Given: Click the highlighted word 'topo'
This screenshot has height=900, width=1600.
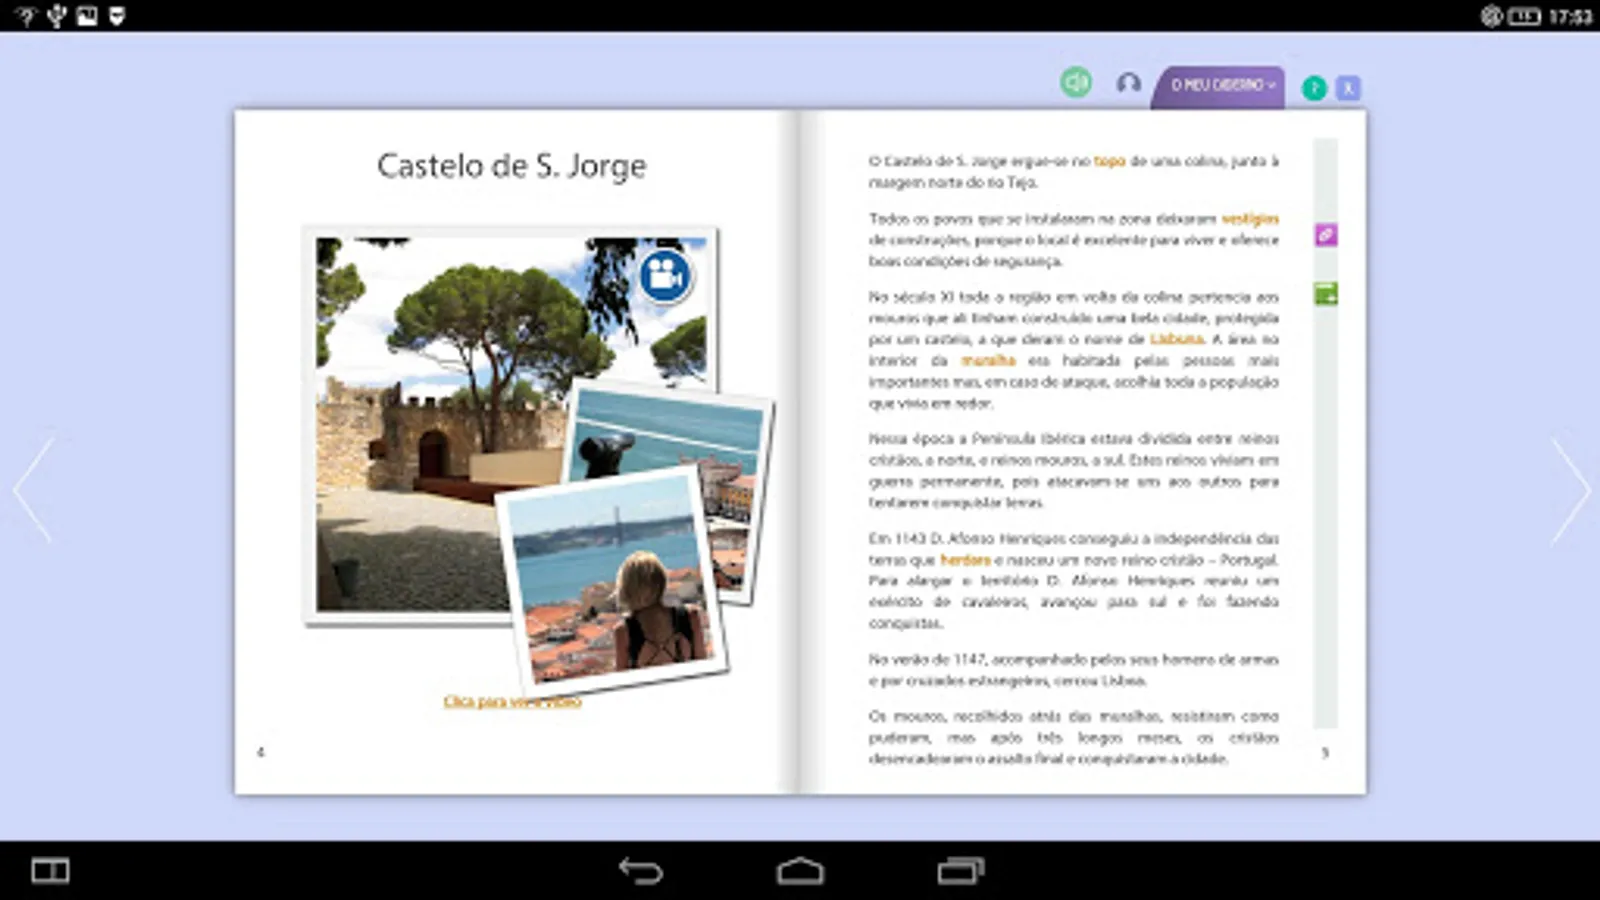Looking at the screenshot, I should 1109,161.
